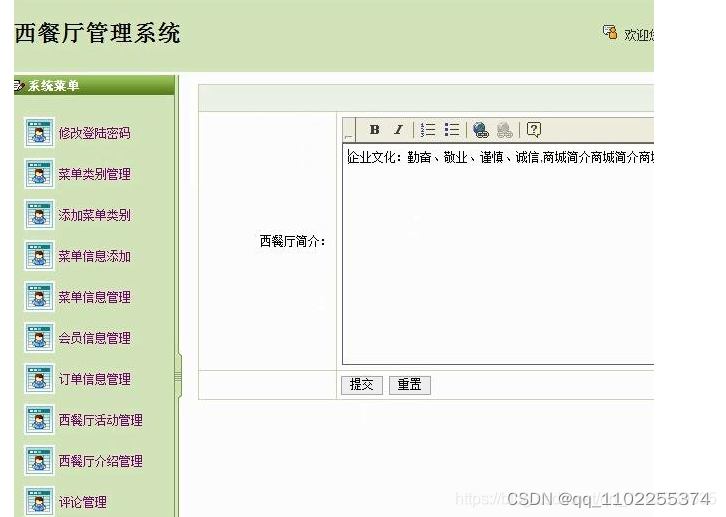This screenshot has height=517, width=726.
Task: Open 会员信息管理 menu link
Action: click(94, 338)
